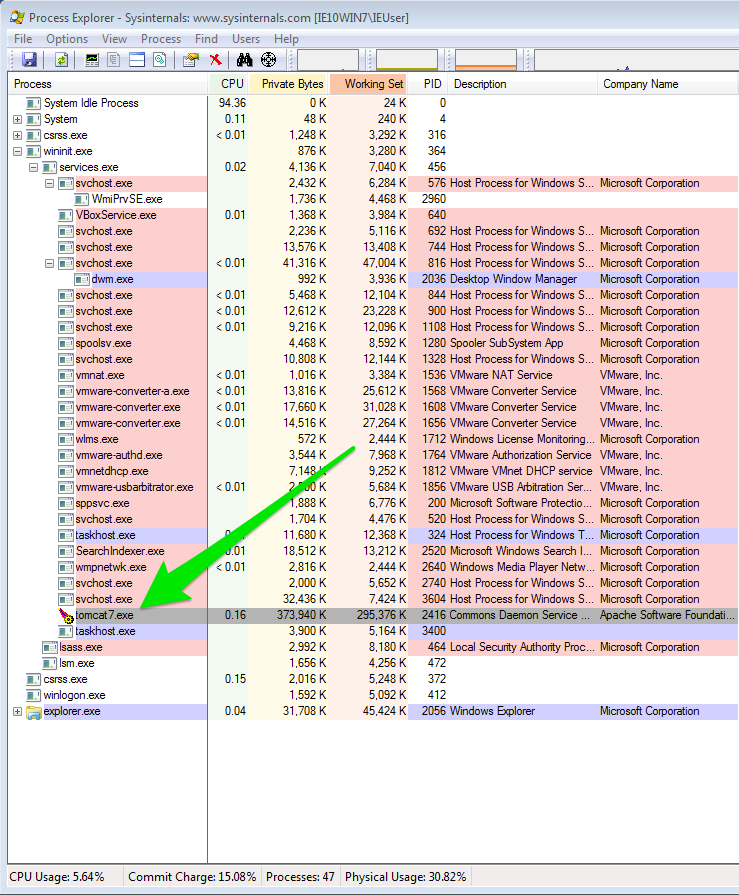Open the View menu
The height and width of the screenshot is (895, 739).
pos(114,39)
